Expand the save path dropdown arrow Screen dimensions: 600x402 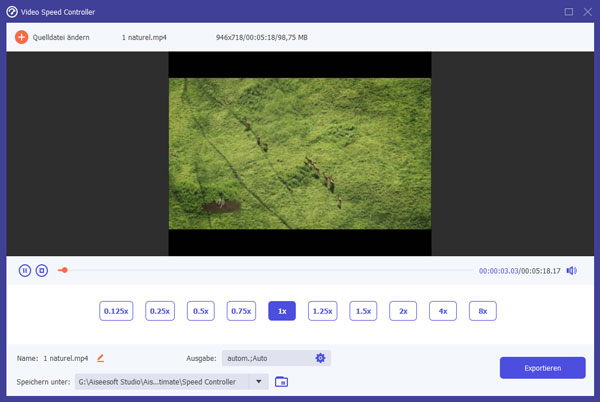pyautogui.click(x=260, y=382)
